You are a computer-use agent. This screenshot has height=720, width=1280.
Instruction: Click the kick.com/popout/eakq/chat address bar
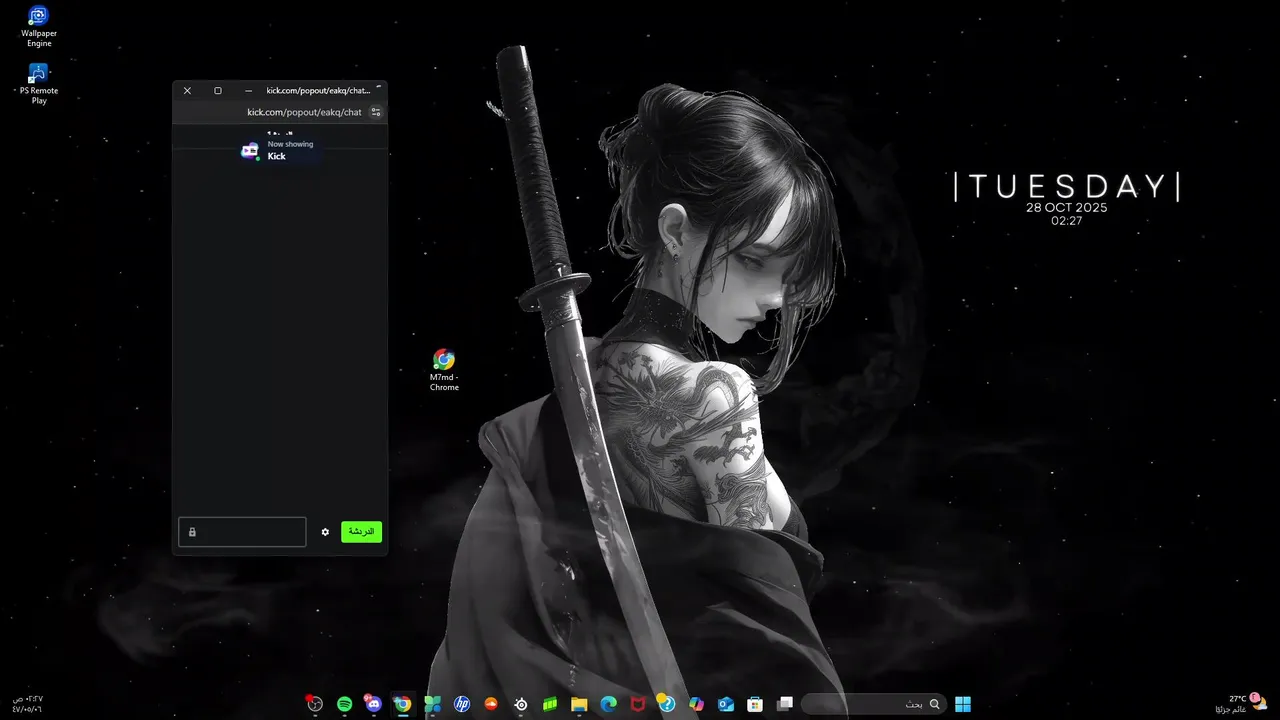pos(304,112)
